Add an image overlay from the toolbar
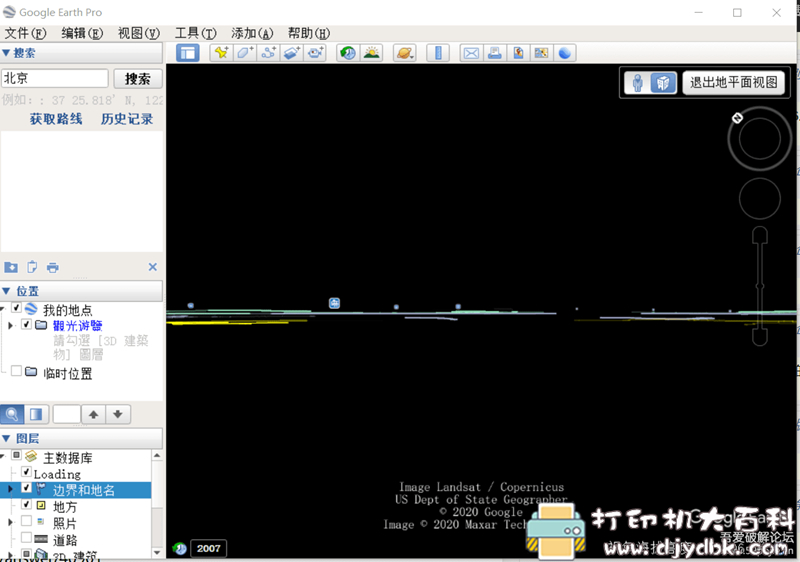 pos(292,53)
